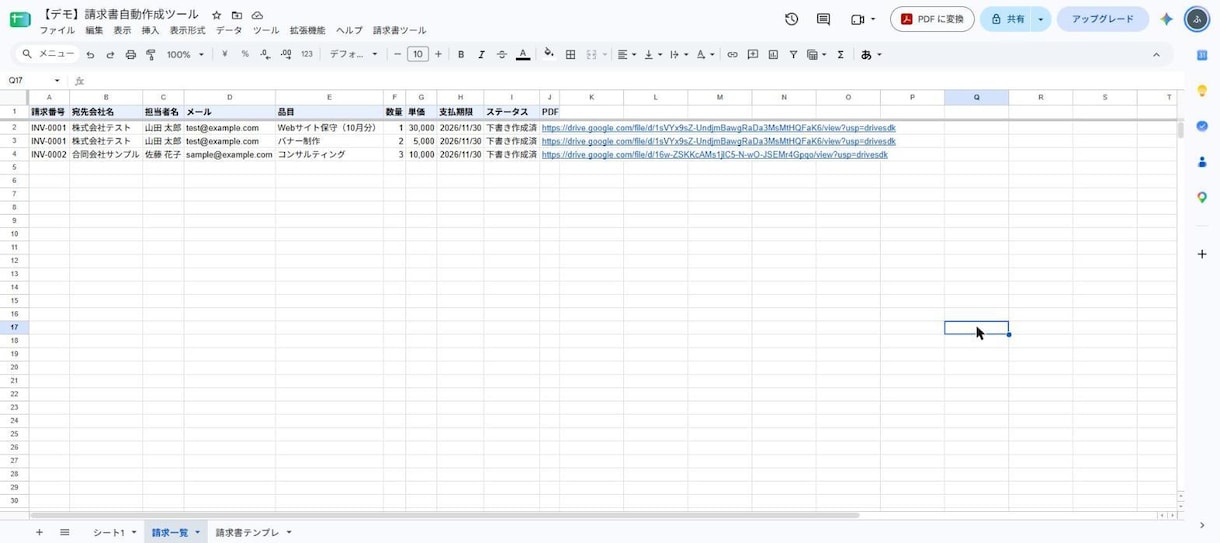
Task: Open version history clock icon
Action: pyautogui.click(x=792, y=19)
